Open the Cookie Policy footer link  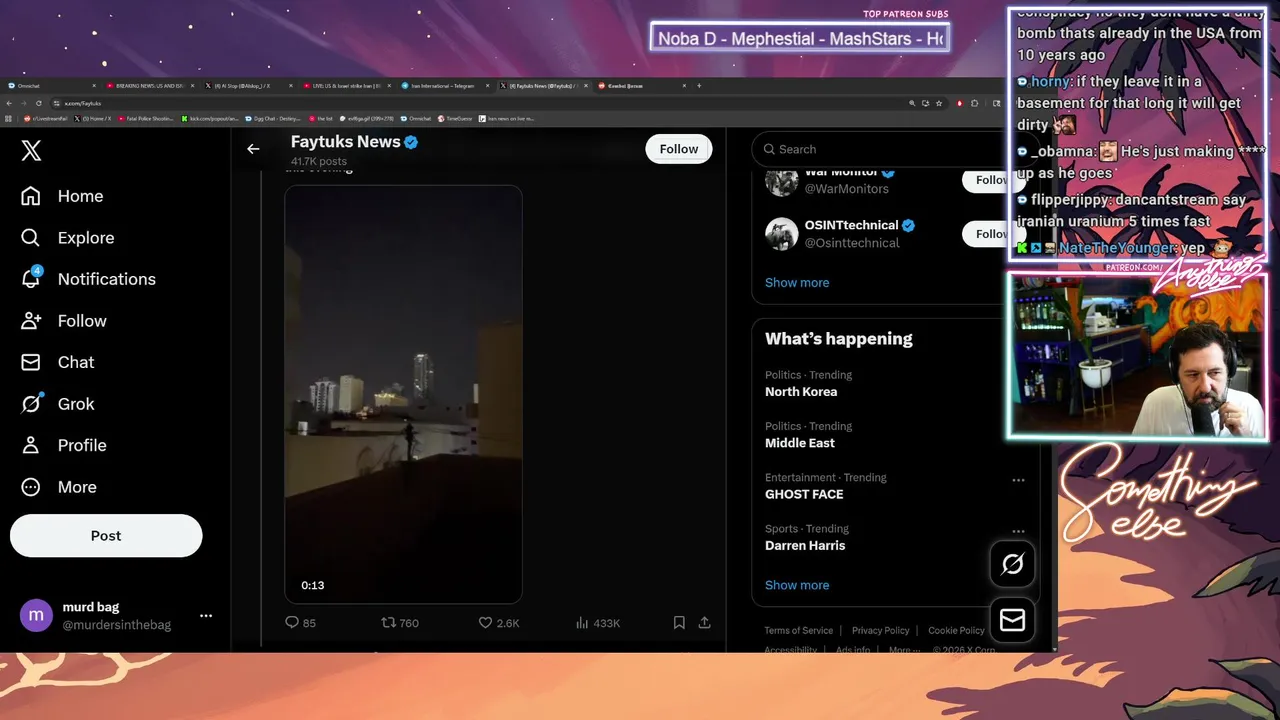pos(956,631)
